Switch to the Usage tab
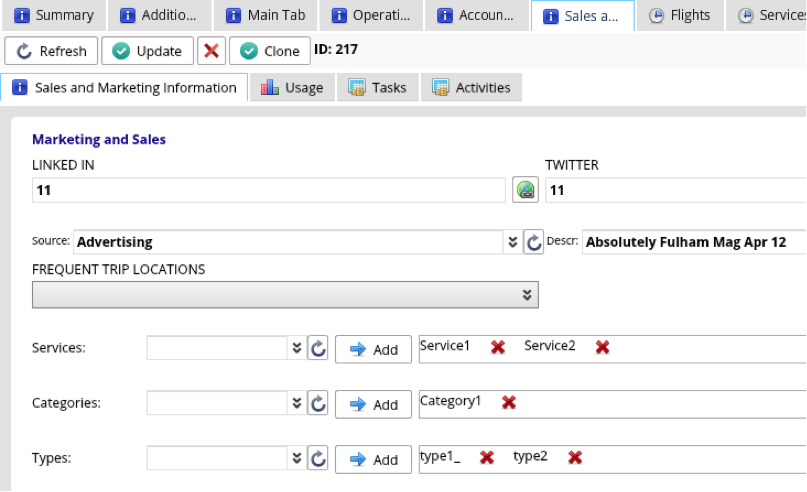This screenshot has height=492, width=807. point(292,88)
